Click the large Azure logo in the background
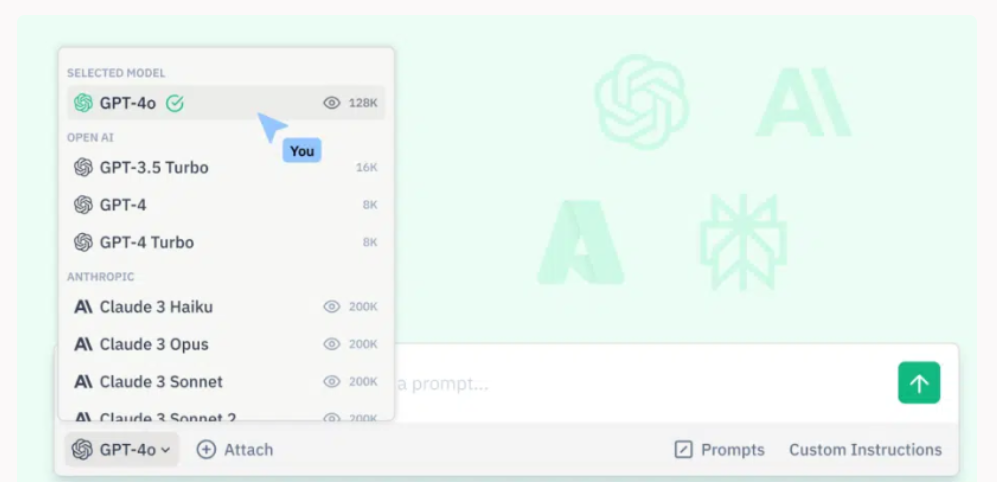The width and height of the screenshot is (997, 482). (581, 242)
